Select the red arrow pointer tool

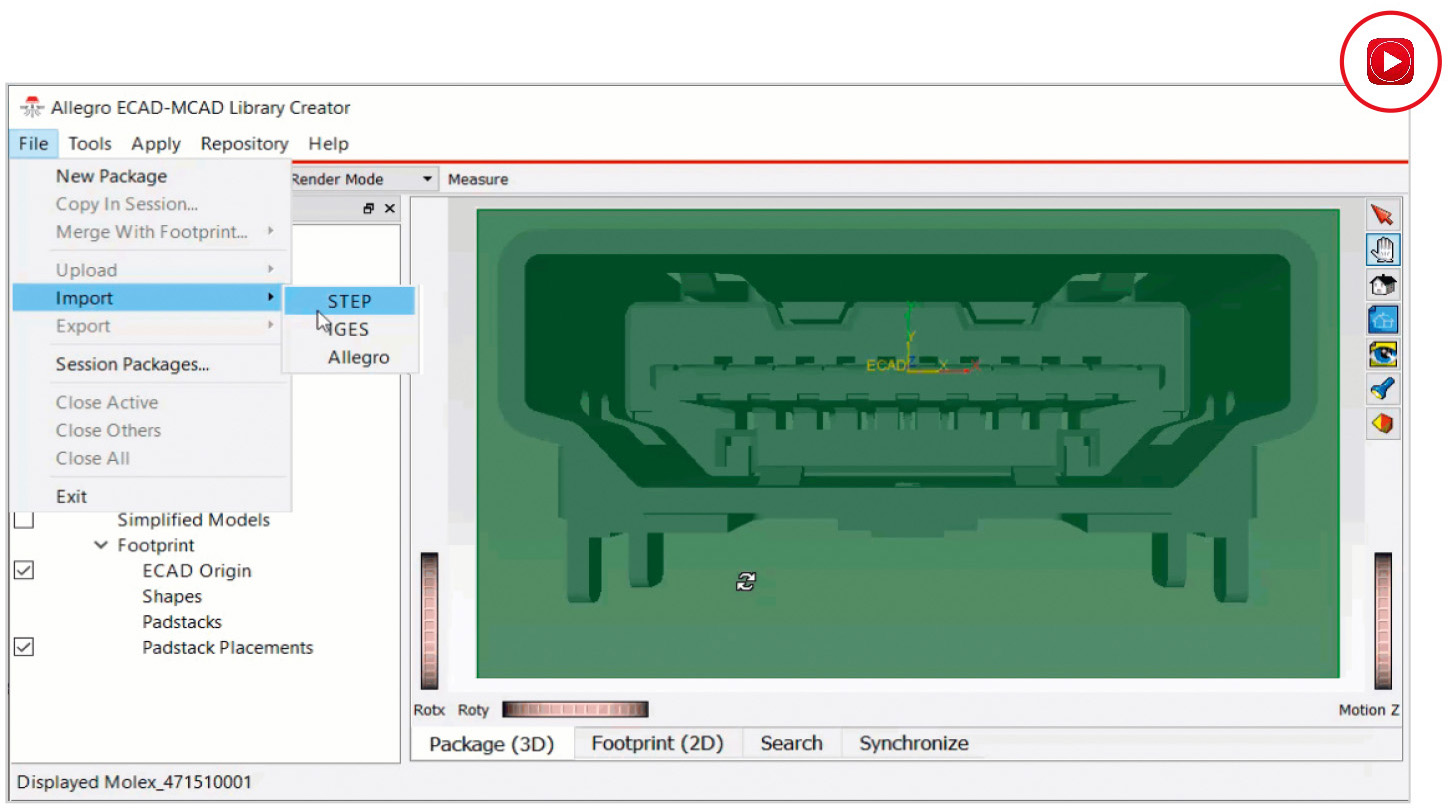click(1383, 215)
